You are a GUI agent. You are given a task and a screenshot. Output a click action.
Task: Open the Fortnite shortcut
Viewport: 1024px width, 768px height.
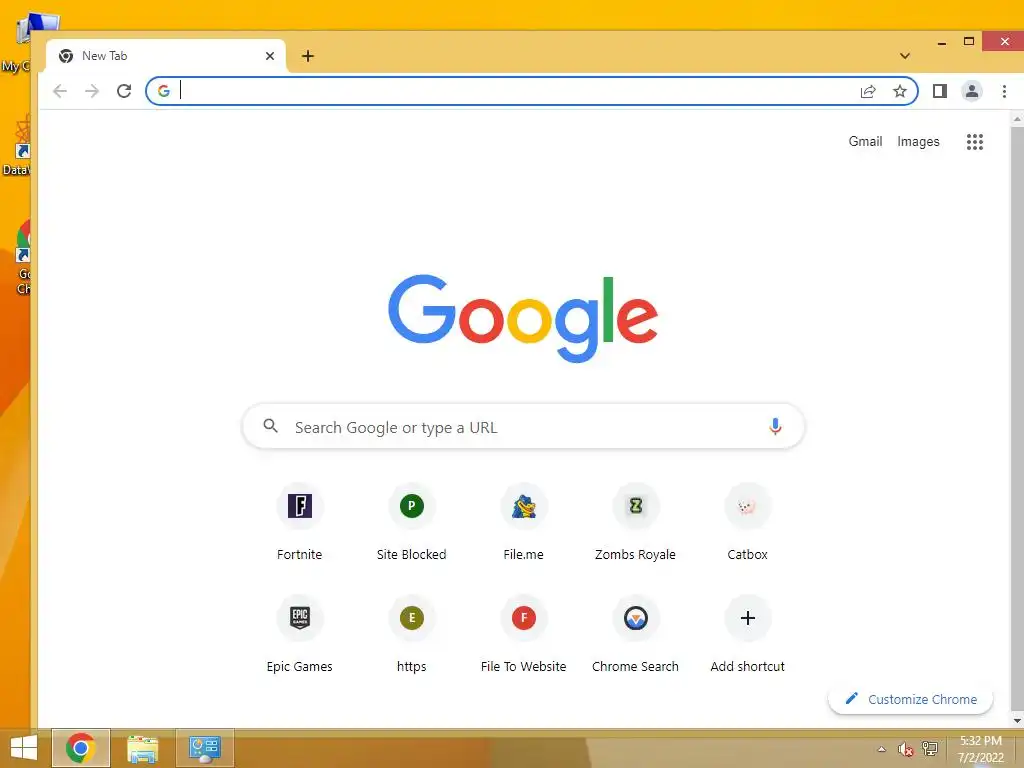pyautogui.click(x=300, y=522)
